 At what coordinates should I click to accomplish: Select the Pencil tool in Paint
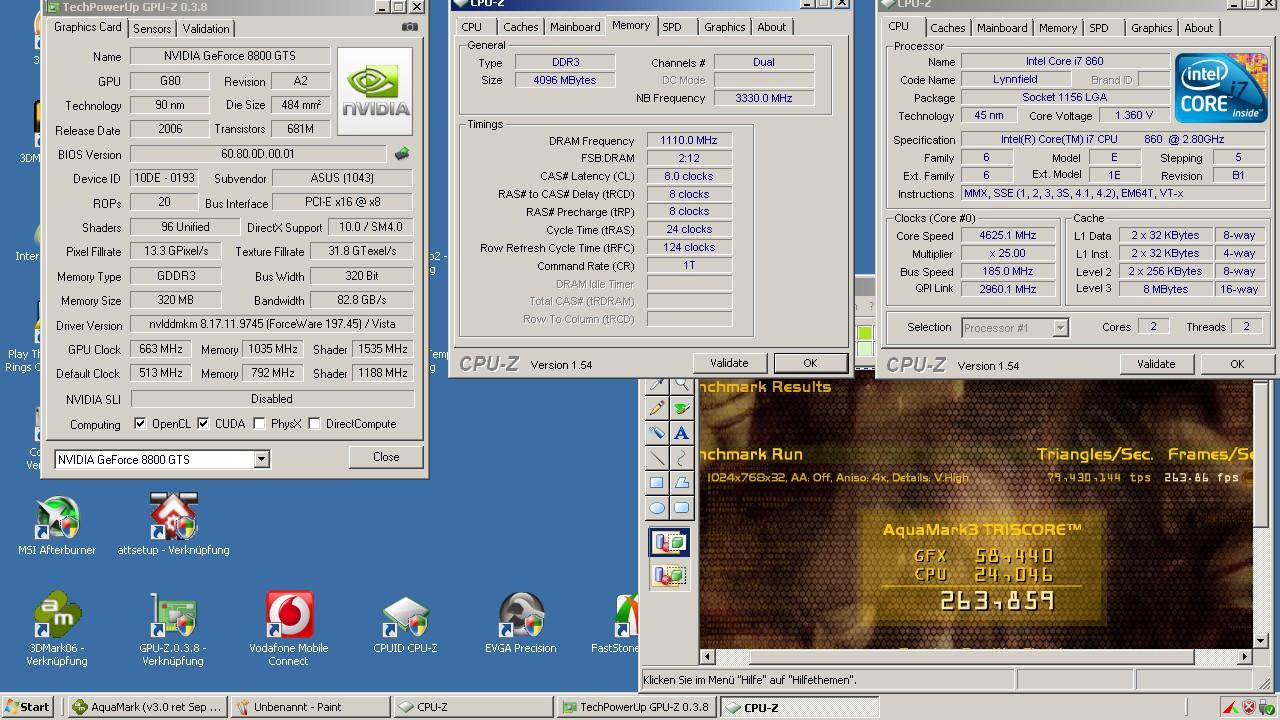657,409
